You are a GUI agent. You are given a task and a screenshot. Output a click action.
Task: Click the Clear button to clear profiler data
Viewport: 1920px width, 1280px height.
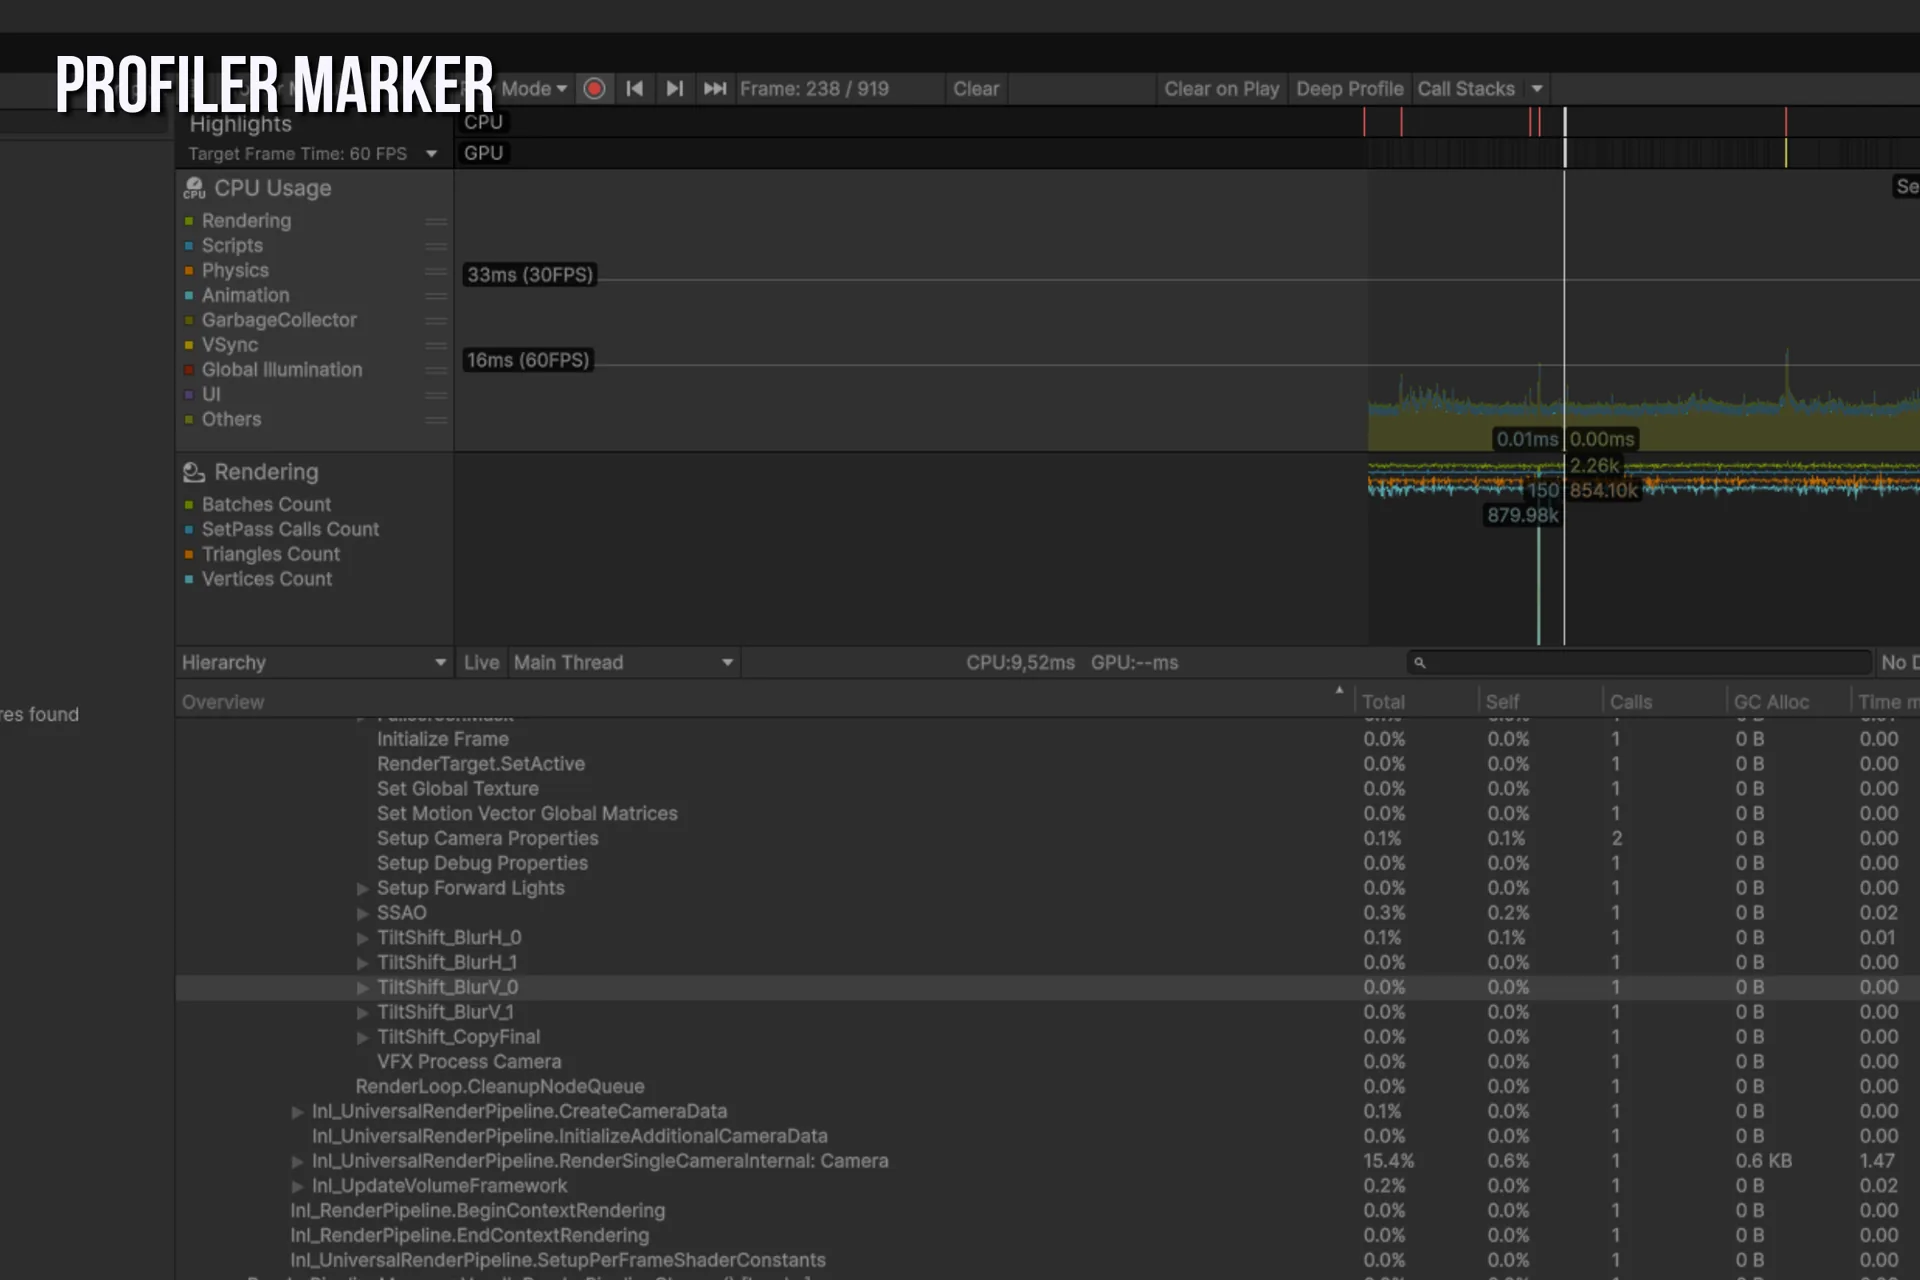[x=976, y=89]
